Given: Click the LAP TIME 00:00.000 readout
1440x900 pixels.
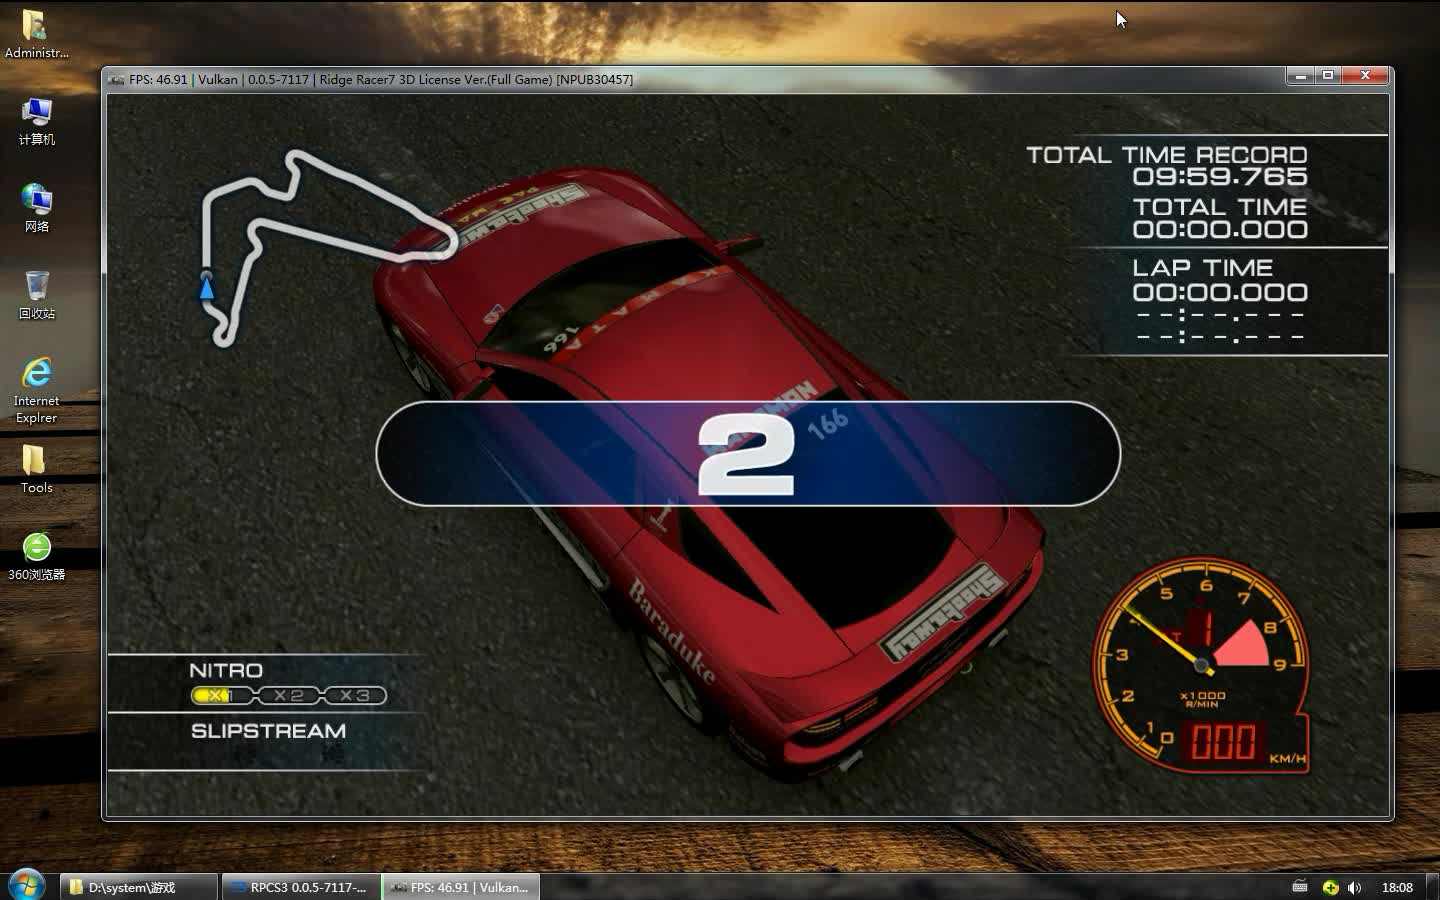Looking at the screenshot, I should tap(1220, 293).
